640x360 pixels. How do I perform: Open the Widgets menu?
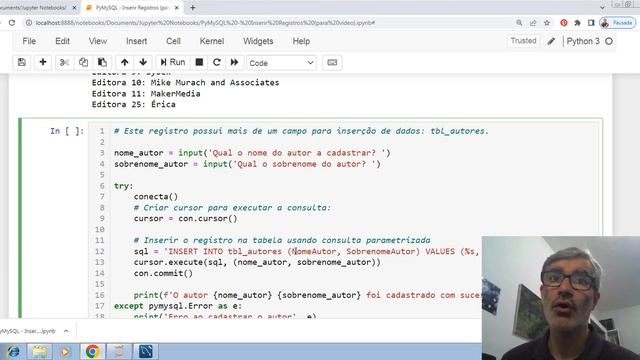[x=258, y=41]
